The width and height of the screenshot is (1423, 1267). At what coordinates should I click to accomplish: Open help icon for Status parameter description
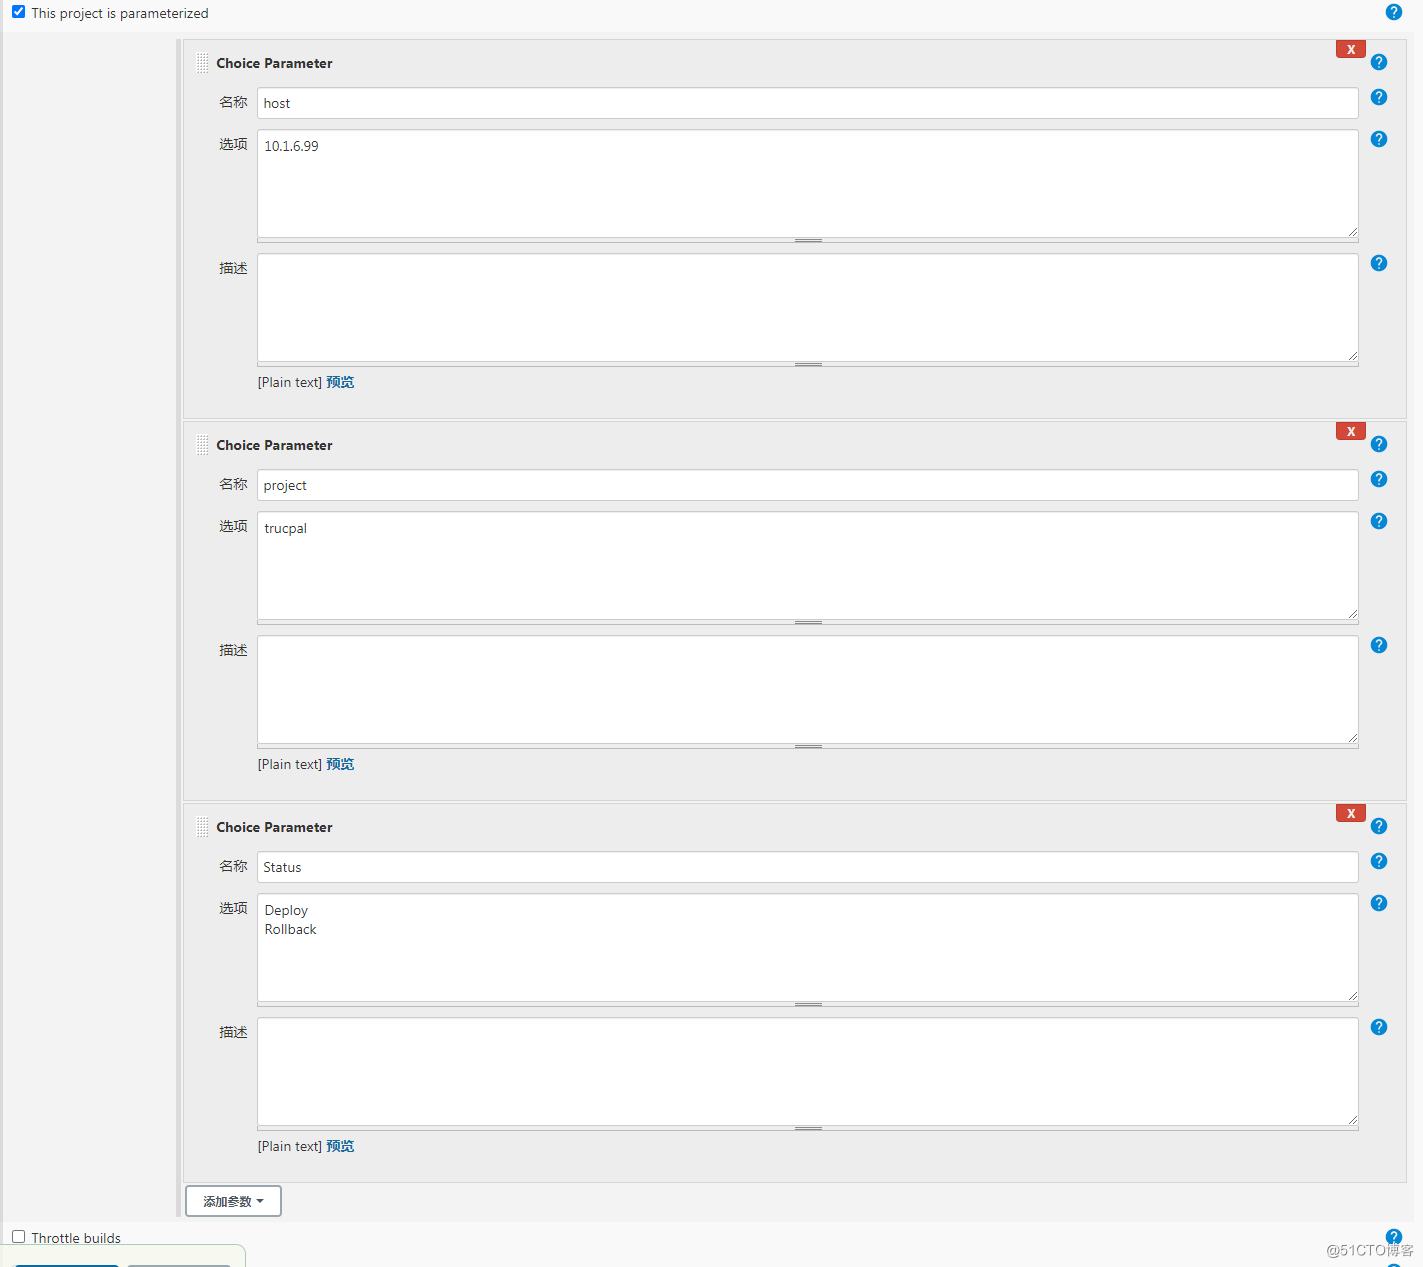click(x=1378, y=1027)
